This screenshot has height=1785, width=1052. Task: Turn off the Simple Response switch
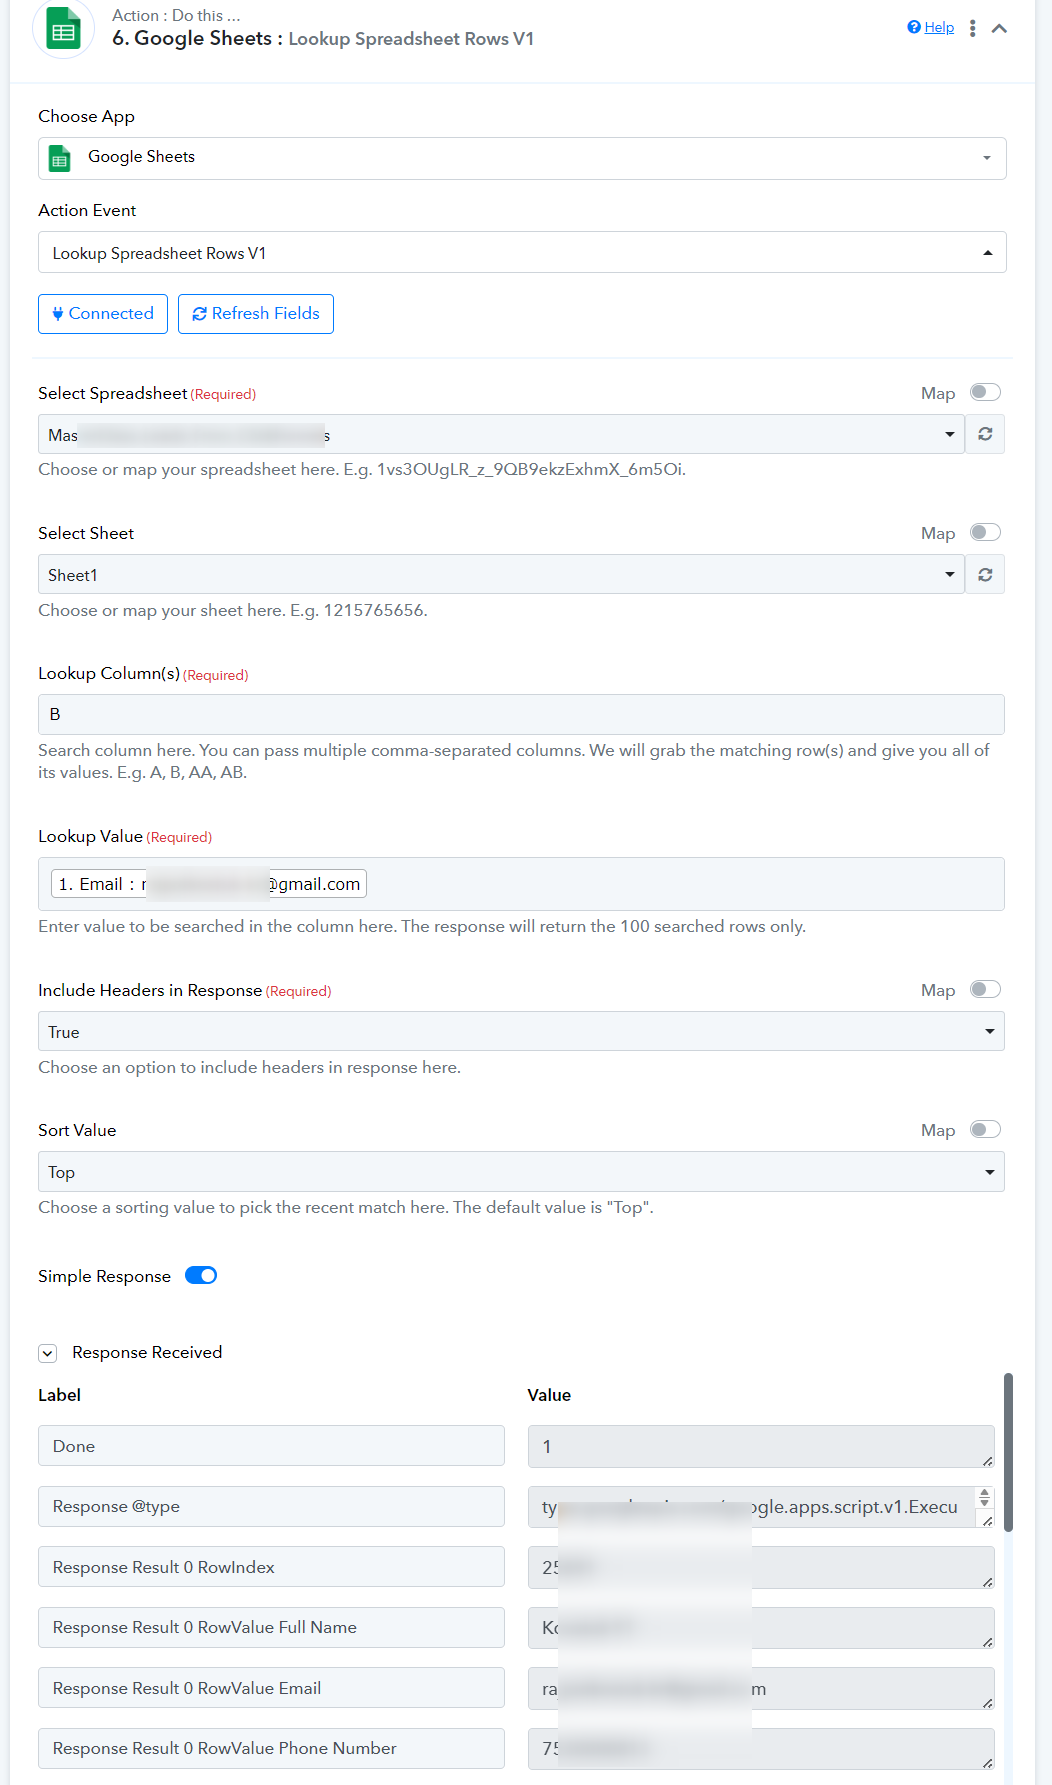click(x=201, y=1276)
